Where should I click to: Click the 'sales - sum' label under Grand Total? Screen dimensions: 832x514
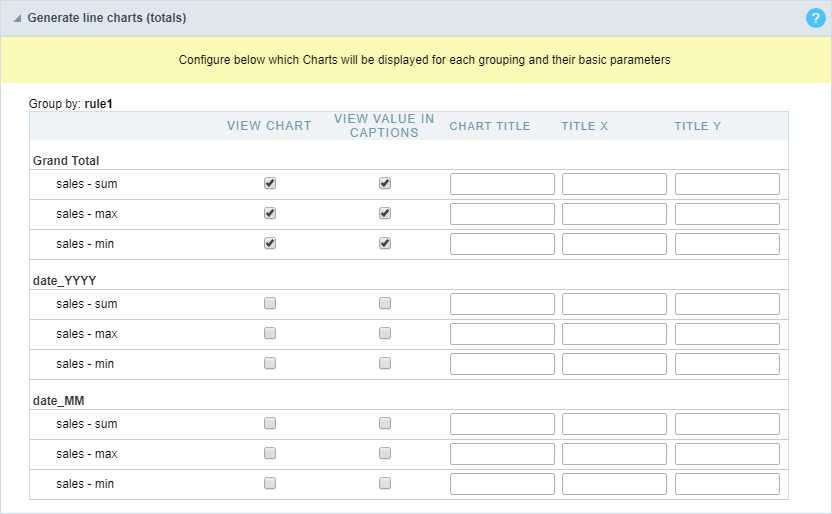tap(86, 184)
